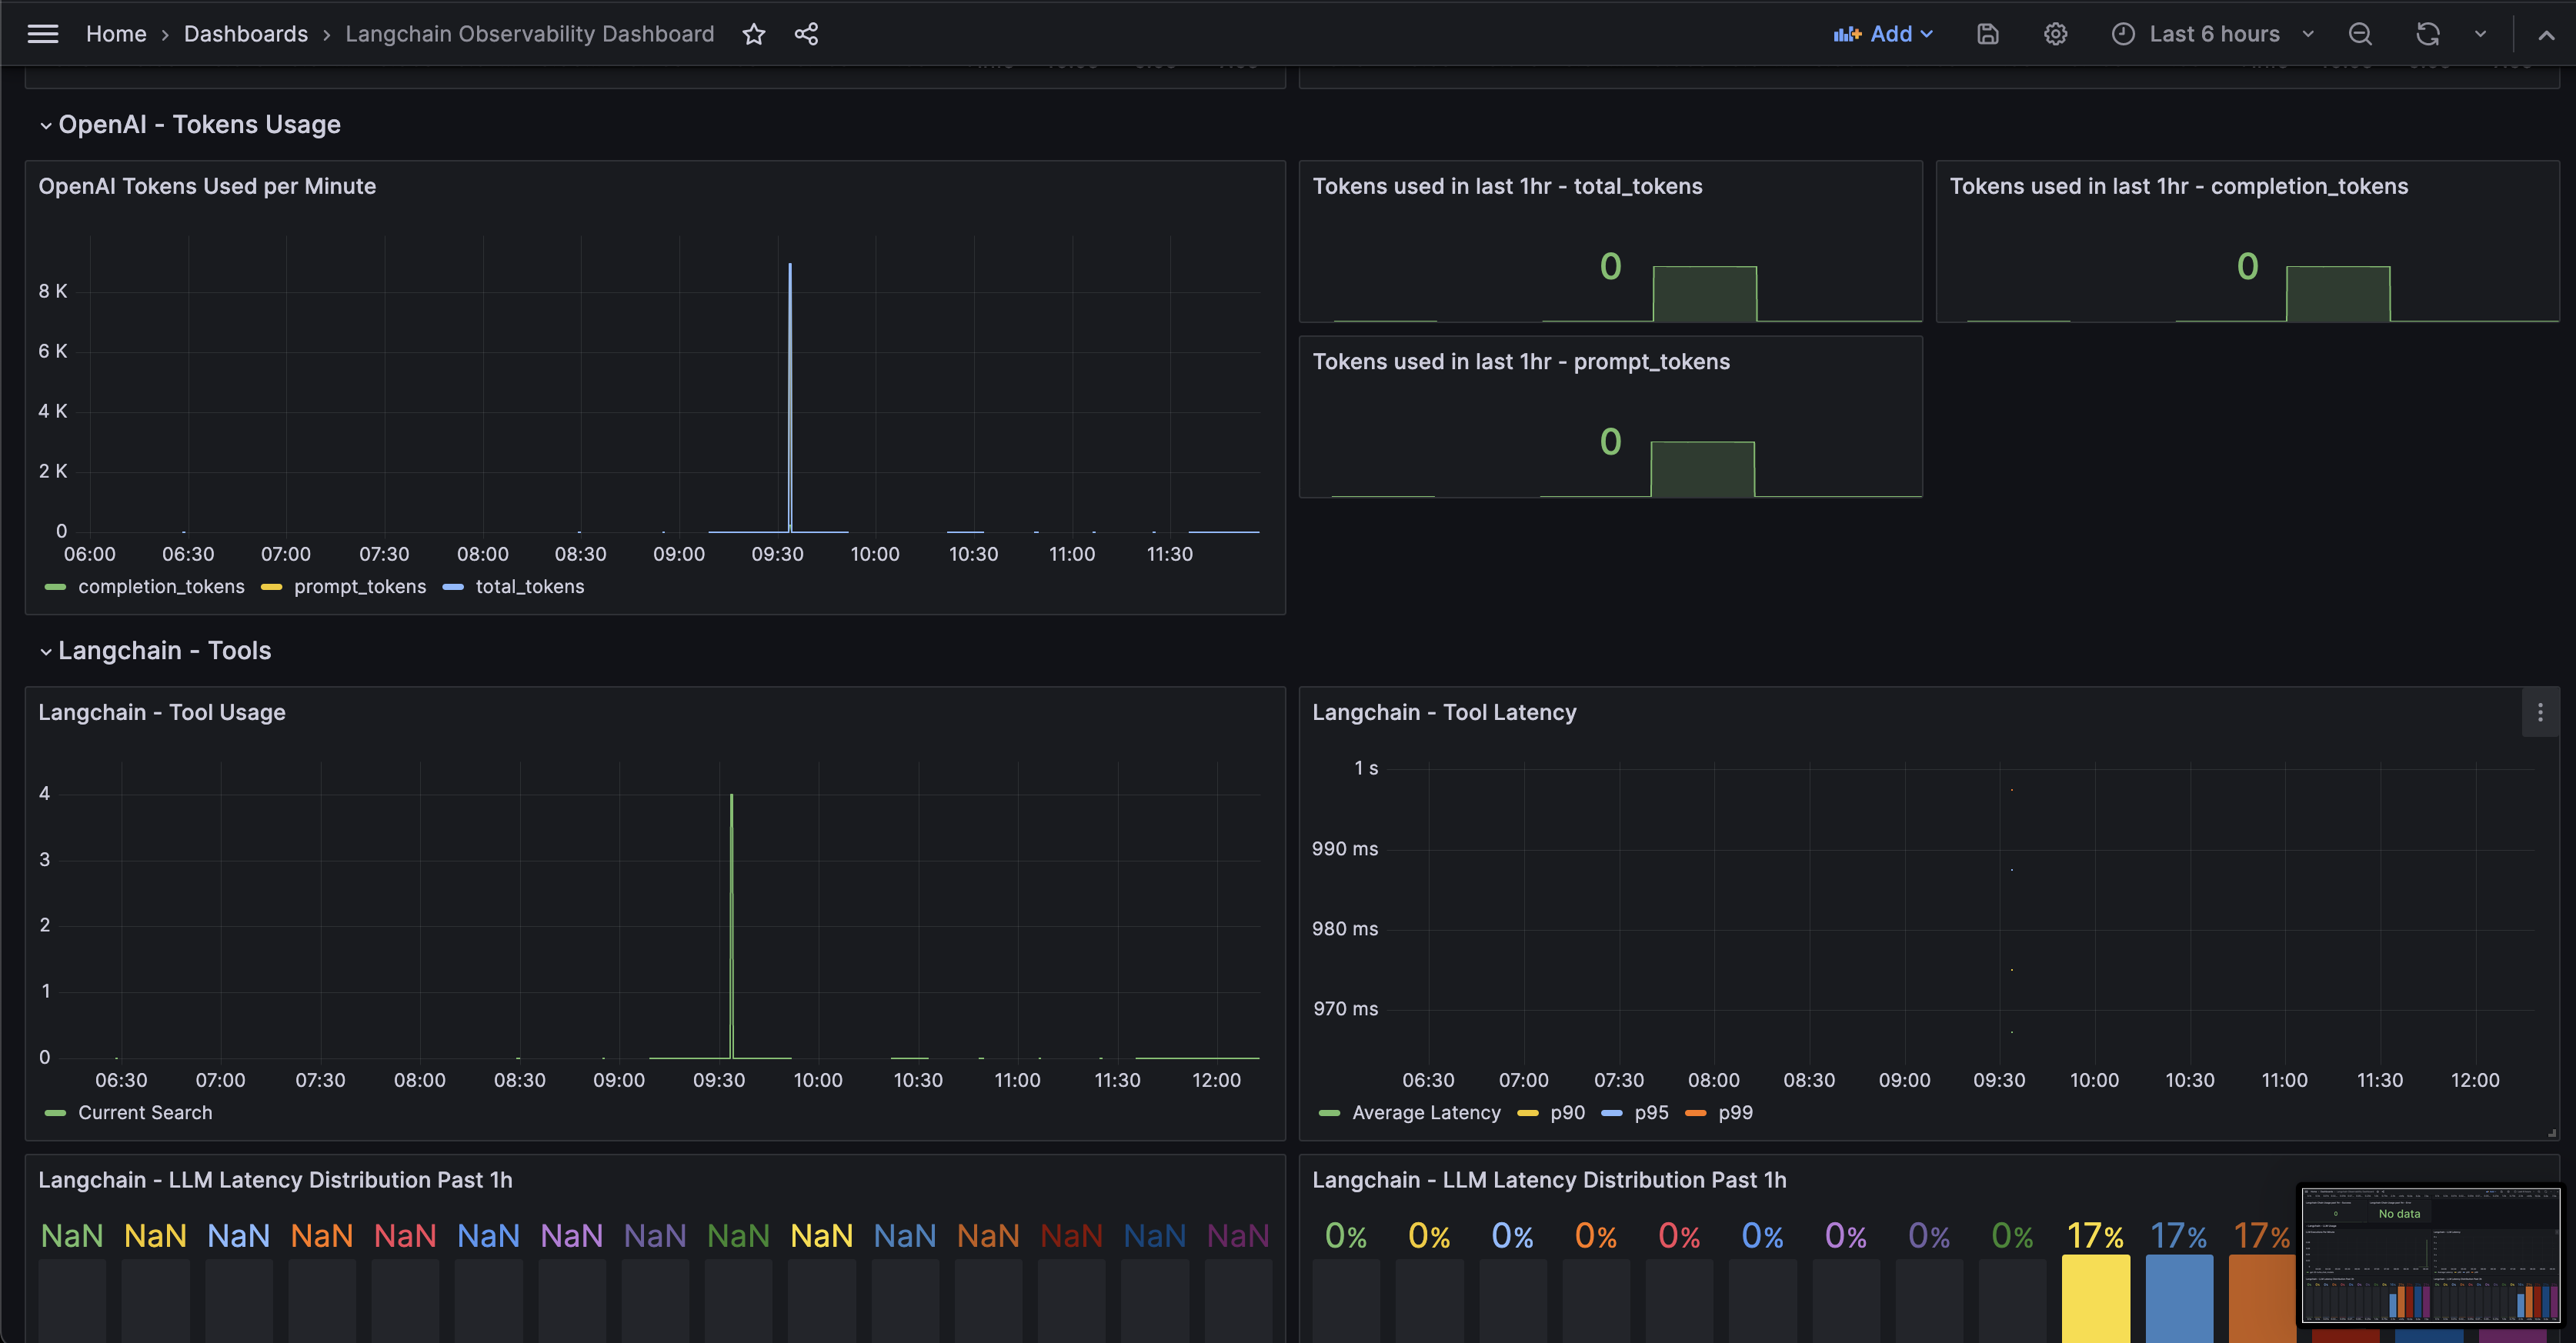Open the hamburger navigation menu
Screen dimensions: 2576x1343
point(42,34)
